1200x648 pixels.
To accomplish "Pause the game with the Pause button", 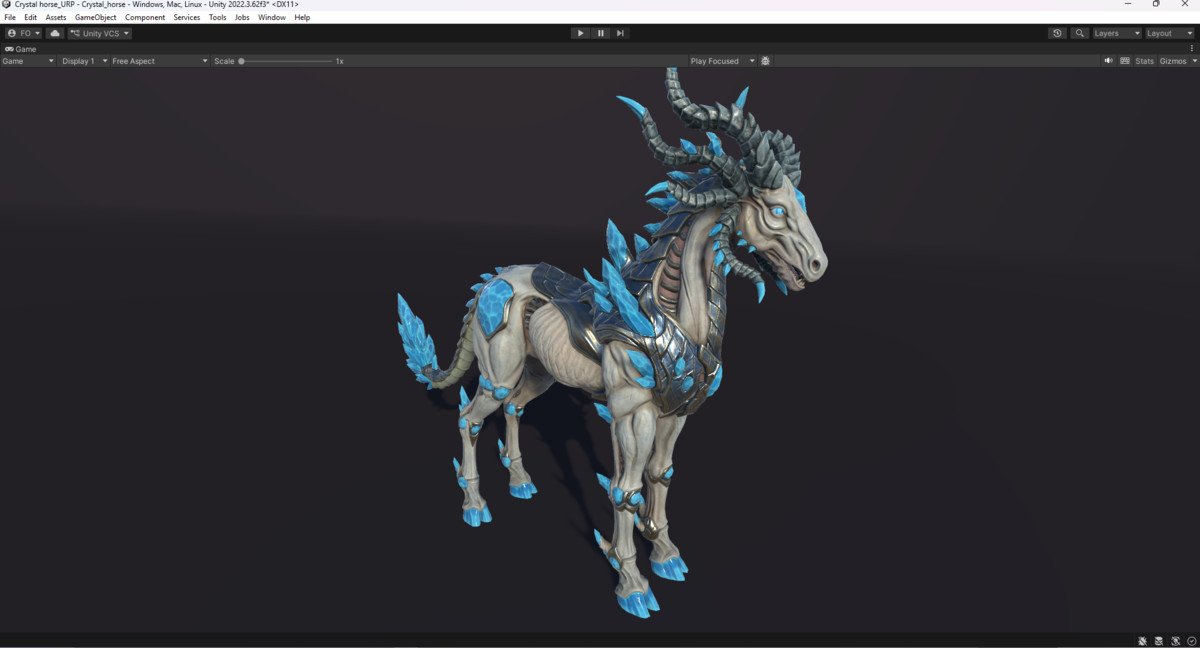I will pyautogui.click(x=600, y=33).
